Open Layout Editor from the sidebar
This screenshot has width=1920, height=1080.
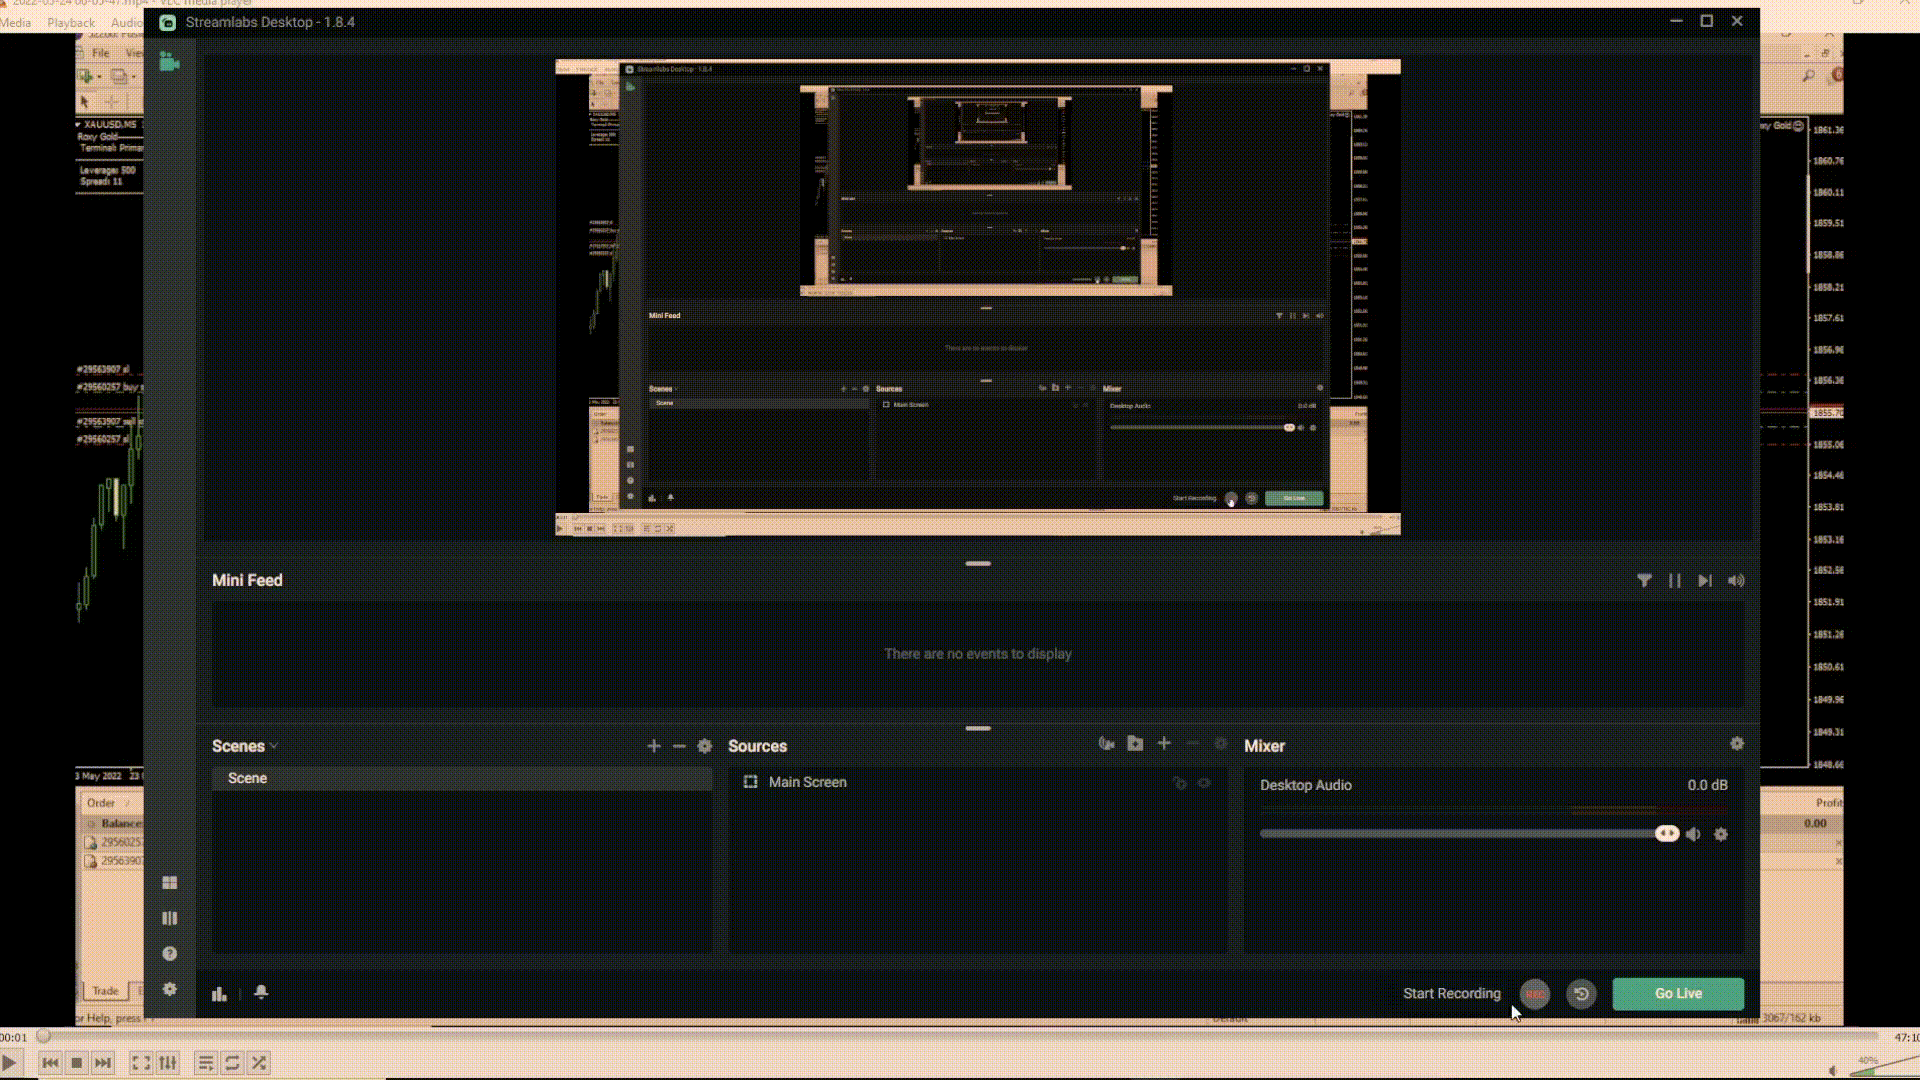click(169, 883)
